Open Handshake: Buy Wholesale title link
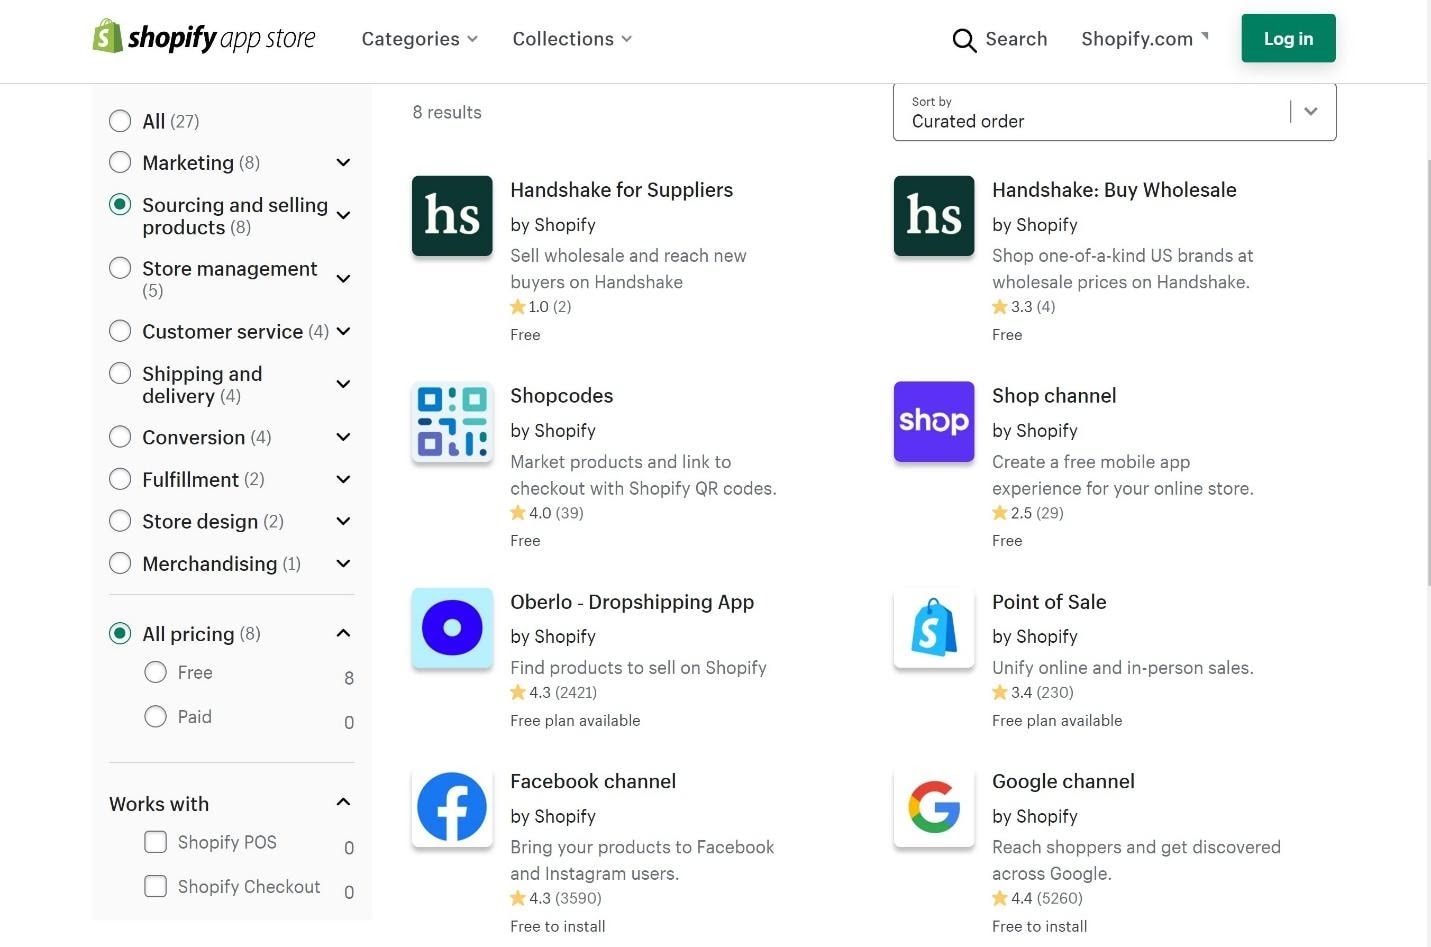The width and height of the screenshot is (1431, 947). [1114, 190]
